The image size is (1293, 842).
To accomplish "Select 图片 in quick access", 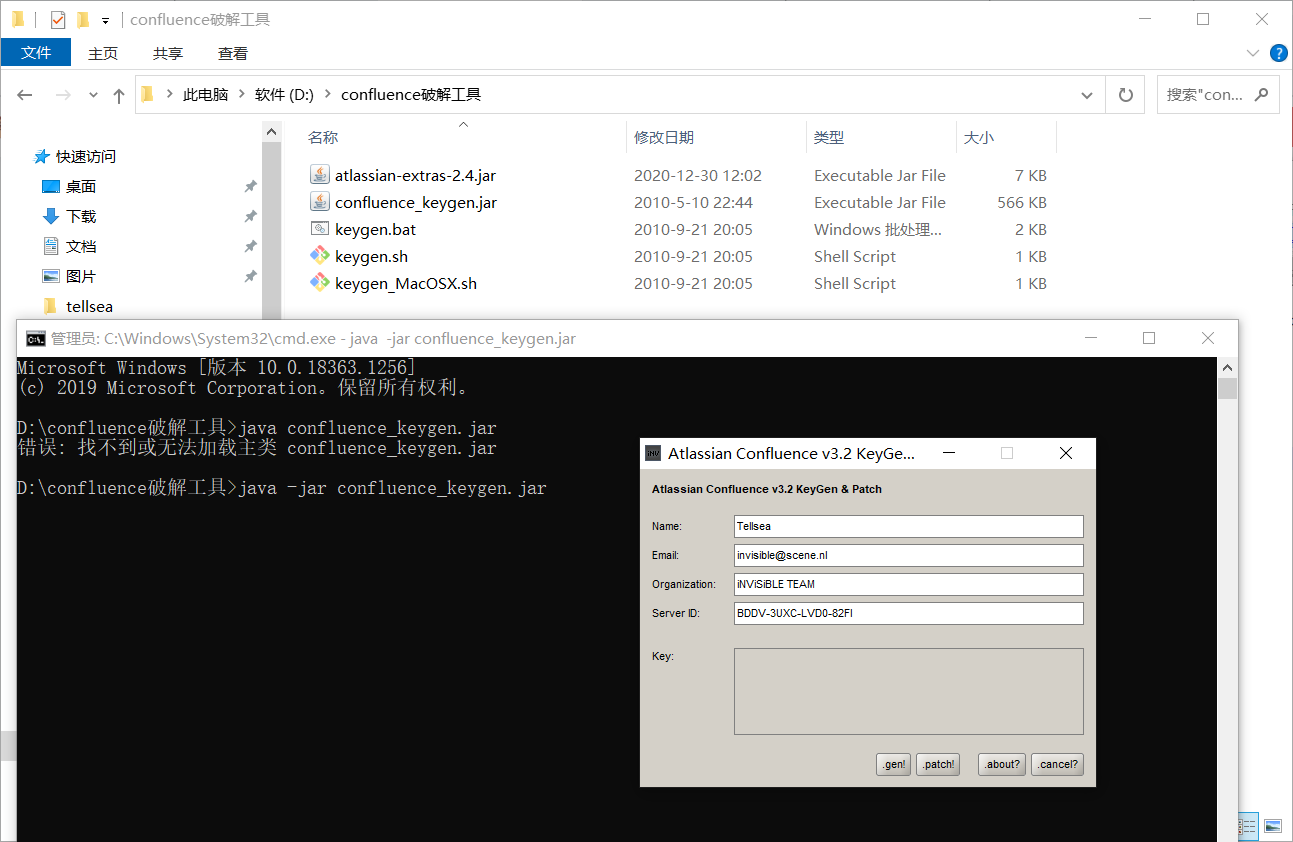I will pos(81,276).
